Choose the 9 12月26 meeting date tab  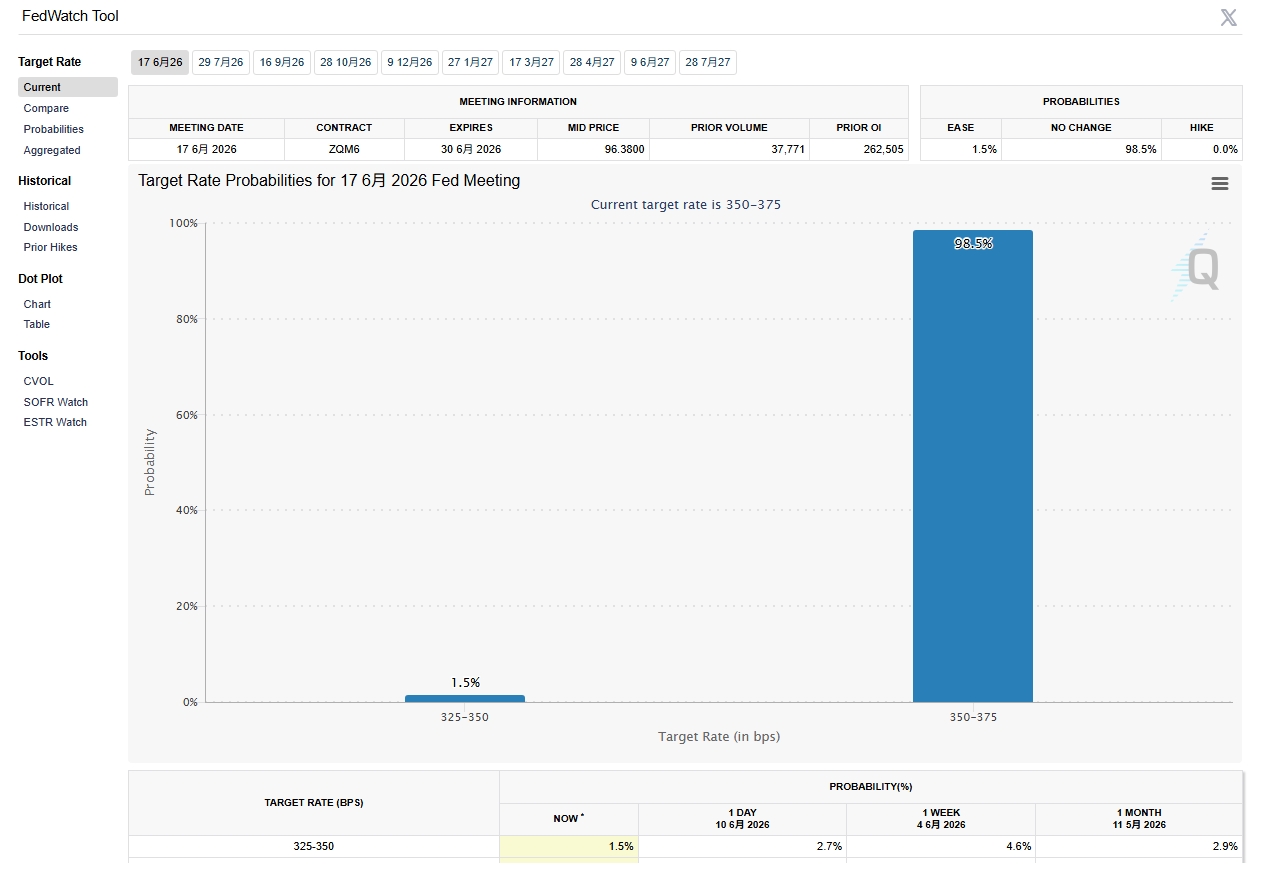[x=410, y=62]
